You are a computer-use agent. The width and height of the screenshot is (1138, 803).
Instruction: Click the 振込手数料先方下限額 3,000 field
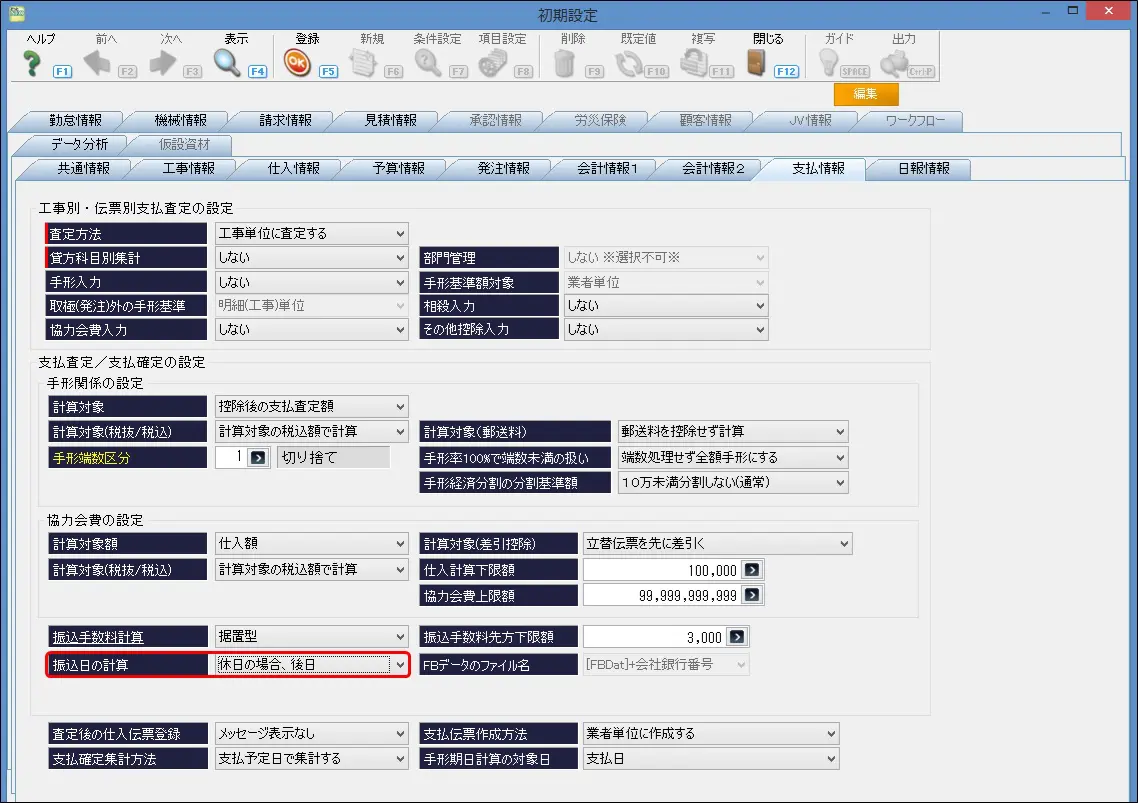click(655, 637)
